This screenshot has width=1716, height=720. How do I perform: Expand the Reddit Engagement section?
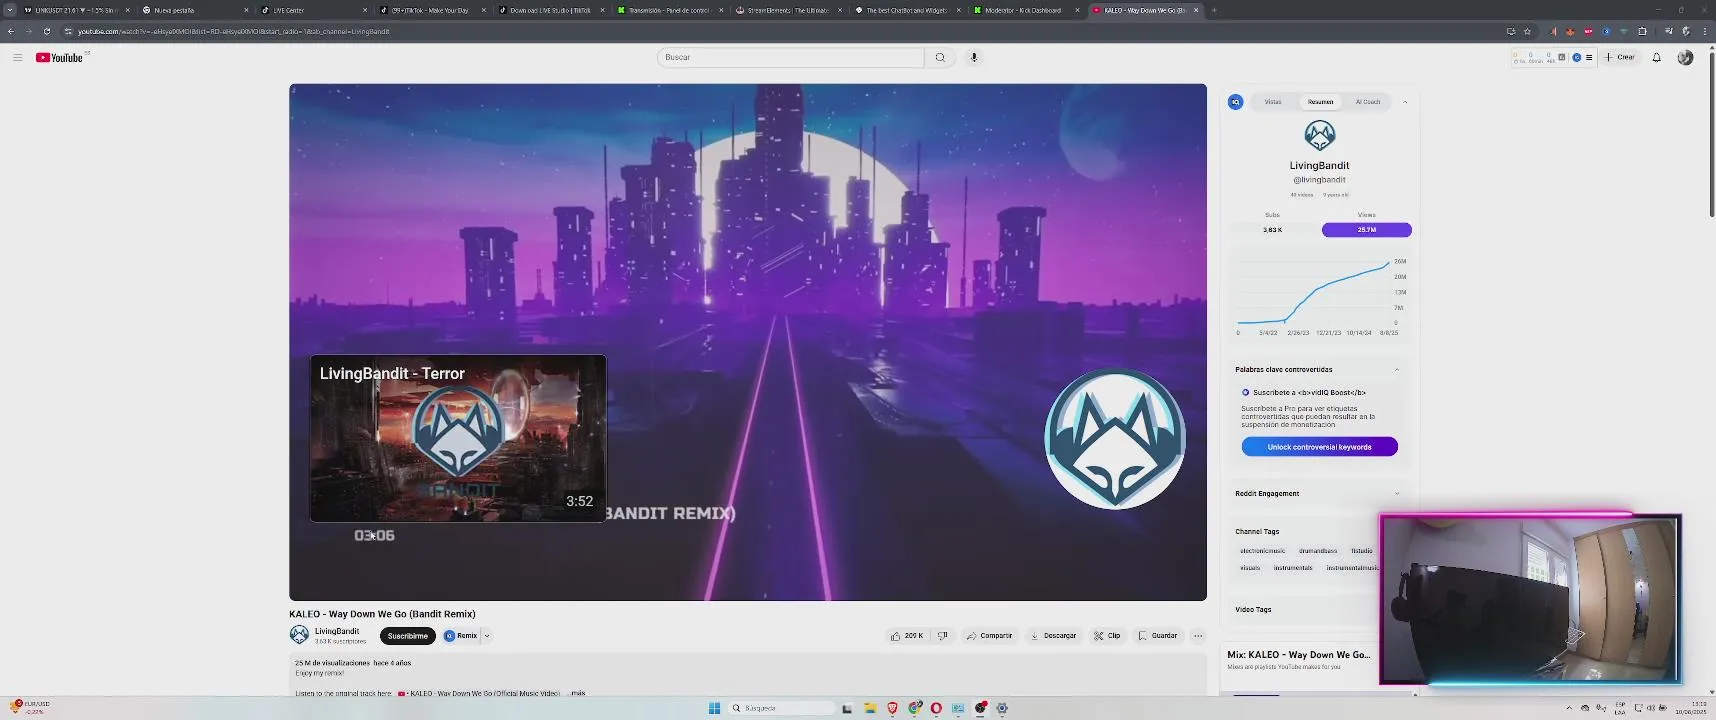click(1397, 494)
